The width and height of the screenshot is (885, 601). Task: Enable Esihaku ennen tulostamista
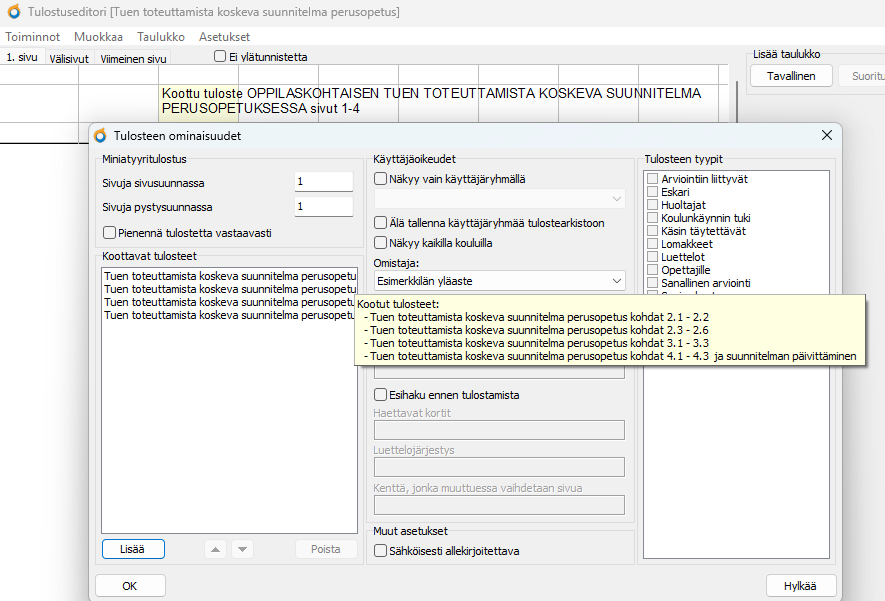(x=380, y=395)
